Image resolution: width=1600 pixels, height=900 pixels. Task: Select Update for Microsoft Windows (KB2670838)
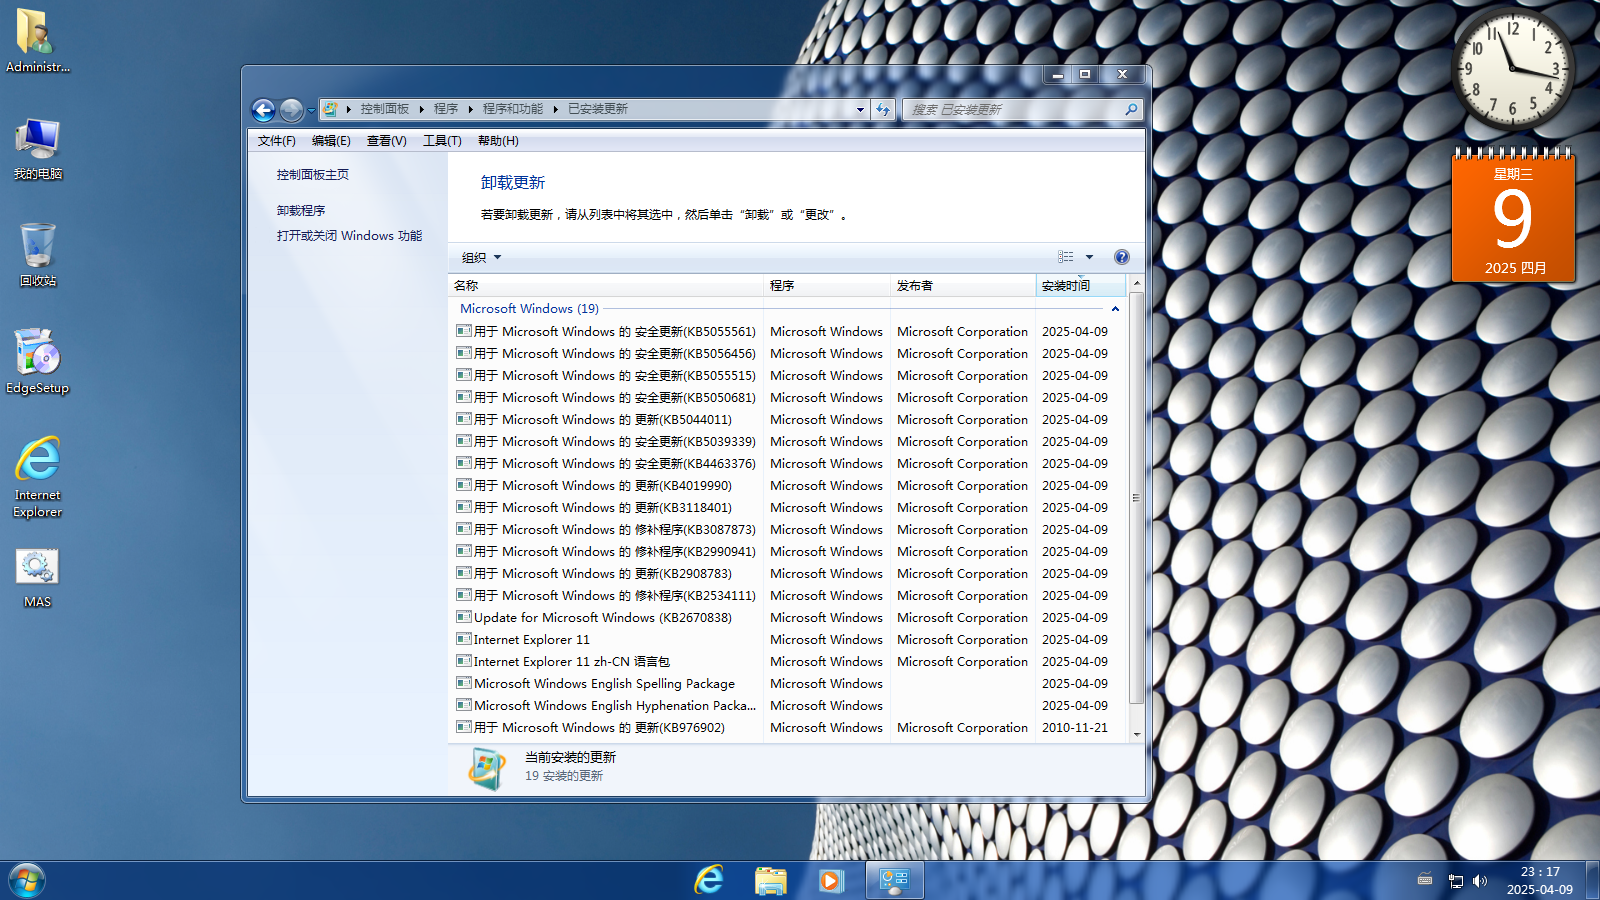pos(788,618)
